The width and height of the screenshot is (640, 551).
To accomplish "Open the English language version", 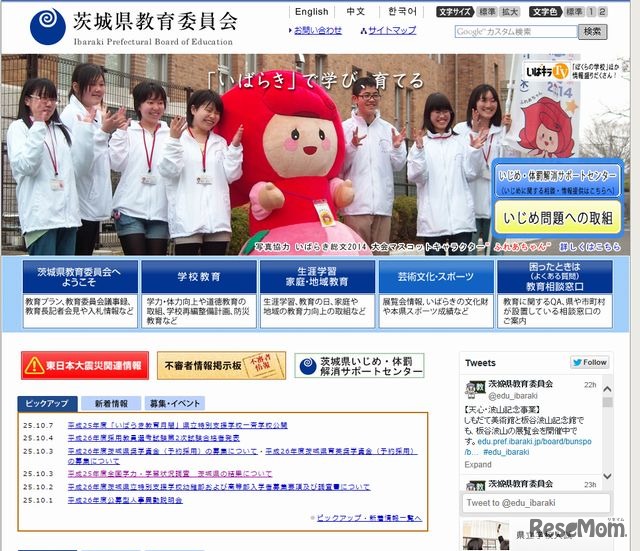I will tap(311, 12).
